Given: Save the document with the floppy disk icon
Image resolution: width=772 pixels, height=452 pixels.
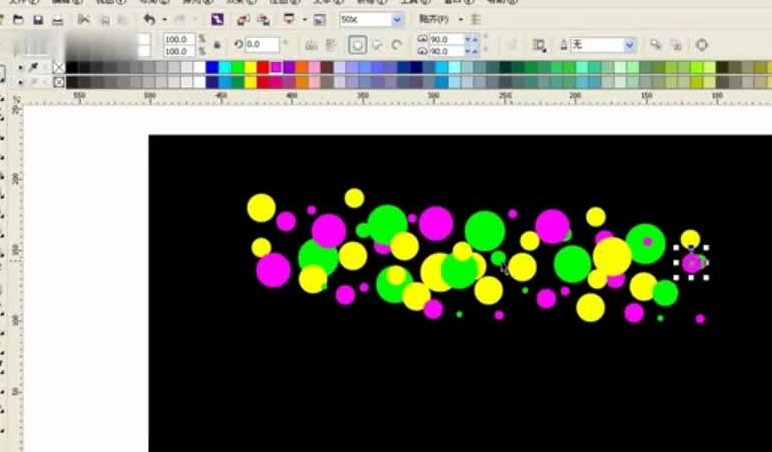Looking at the screenshot, I should pyautogui.click(x=38, y=20).
